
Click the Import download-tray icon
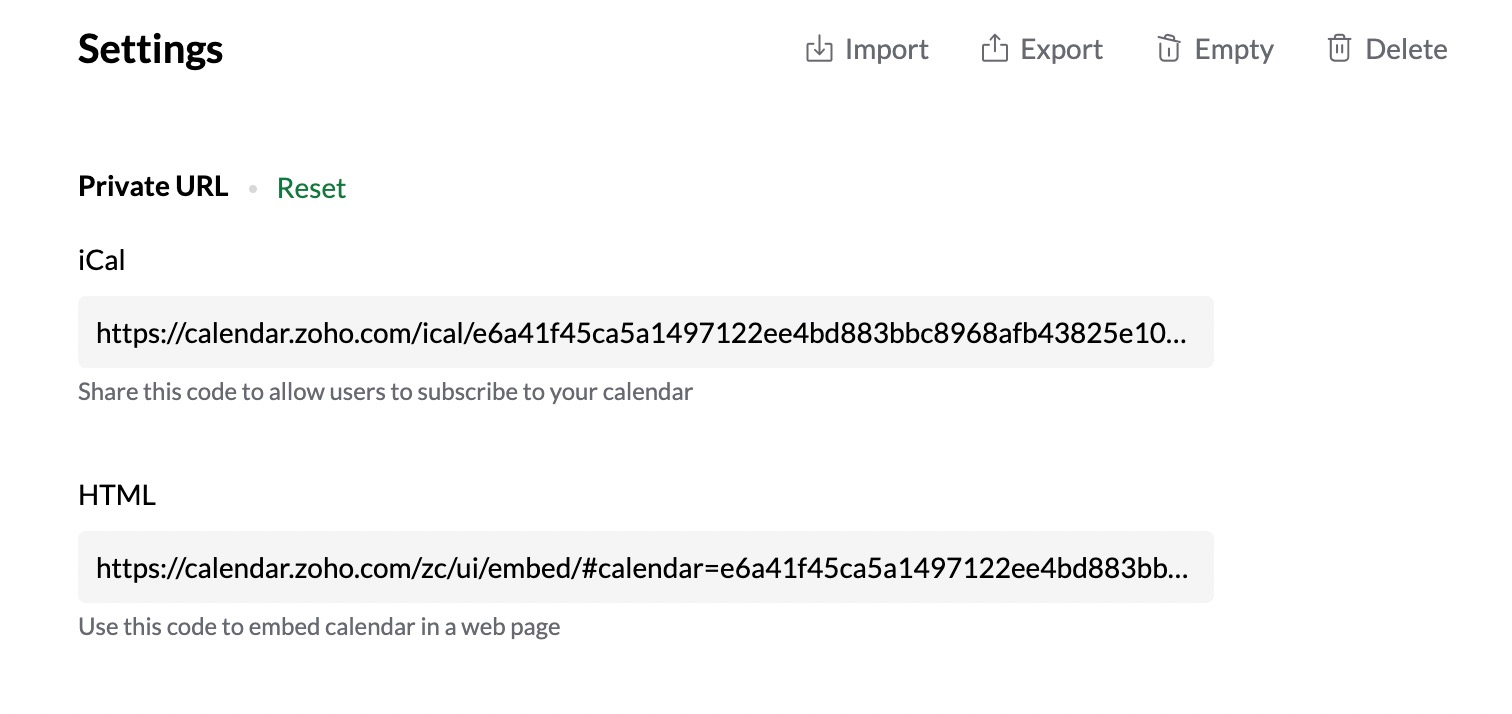(x=819, y=49)
